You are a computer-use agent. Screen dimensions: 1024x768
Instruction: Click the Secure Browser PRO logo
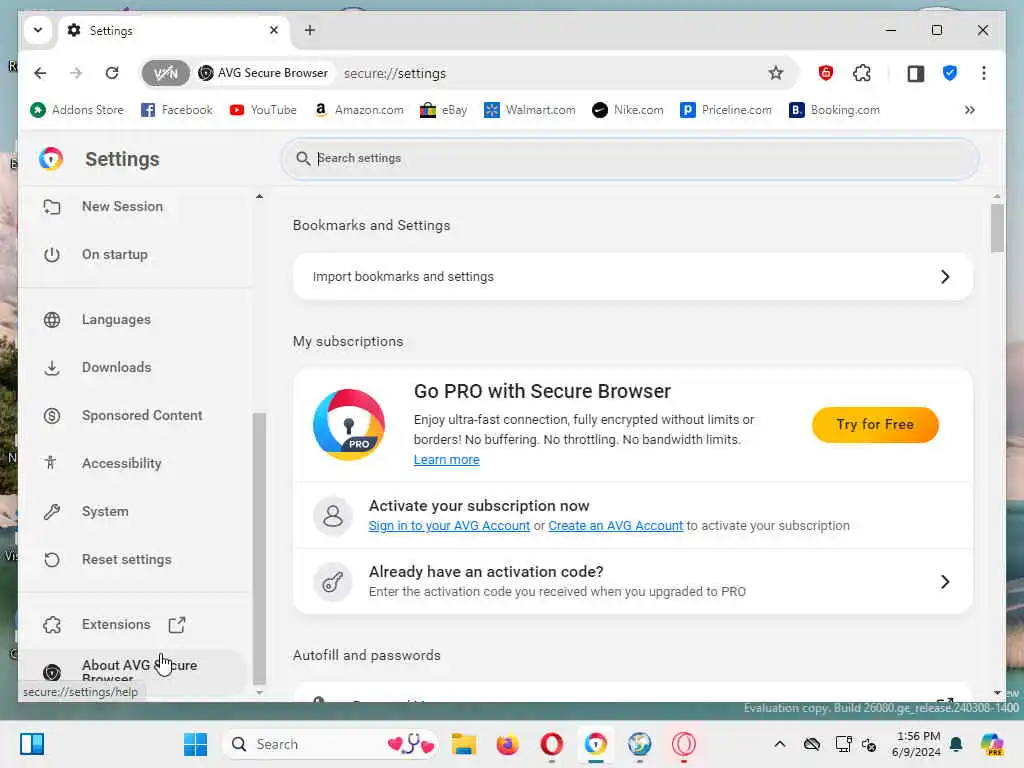click(x=349, y=425)
